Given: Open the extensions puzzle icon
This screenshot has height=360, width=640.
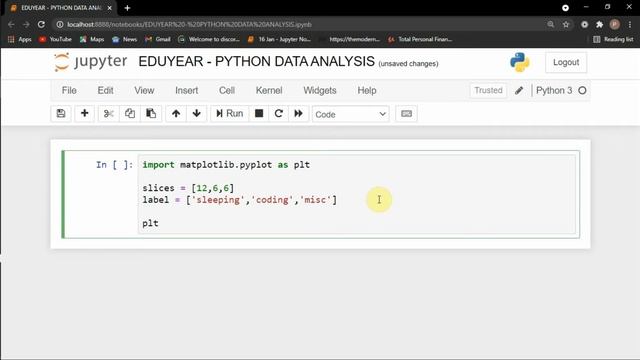Looking at the screenshot, I should pos(599,24).
